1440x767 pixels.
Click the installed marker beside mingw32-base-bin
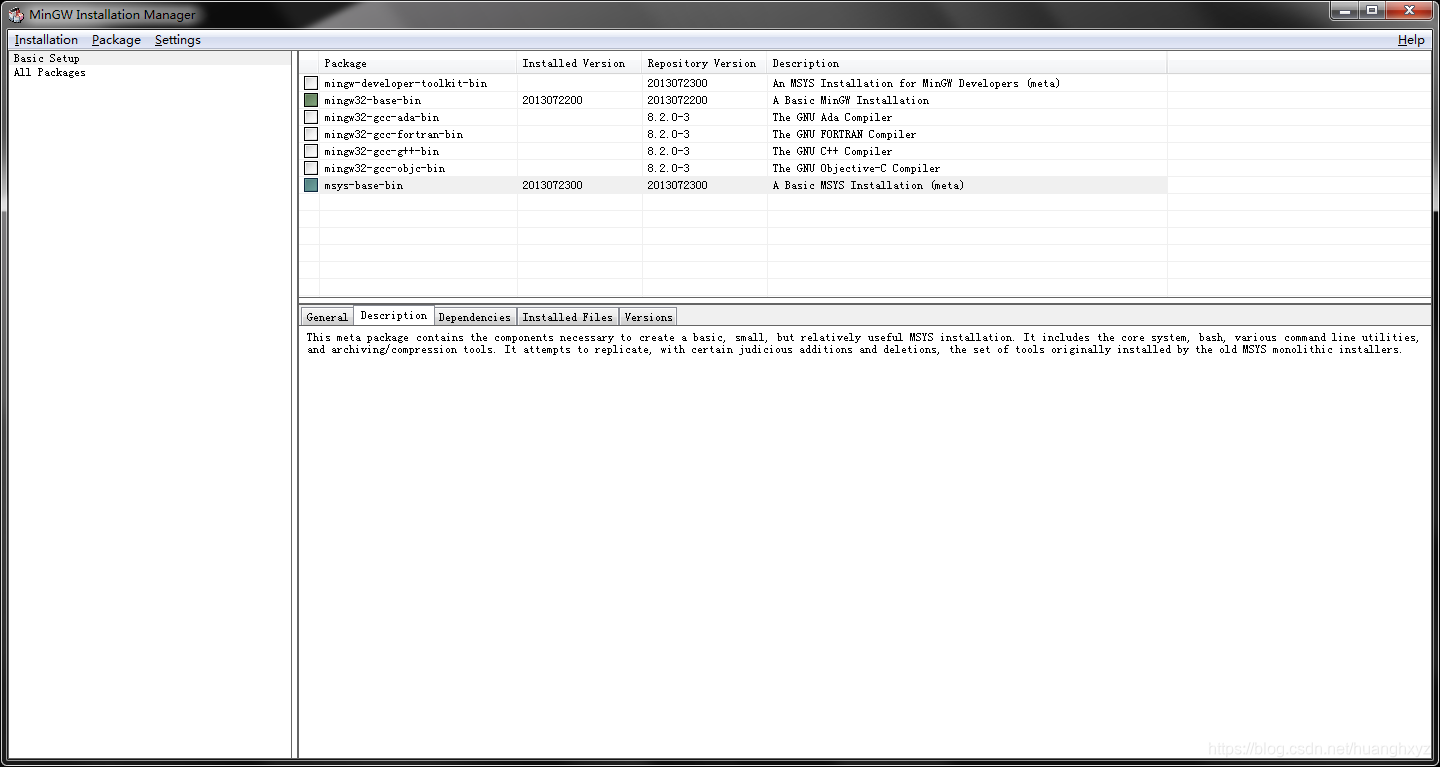[310, 100]
